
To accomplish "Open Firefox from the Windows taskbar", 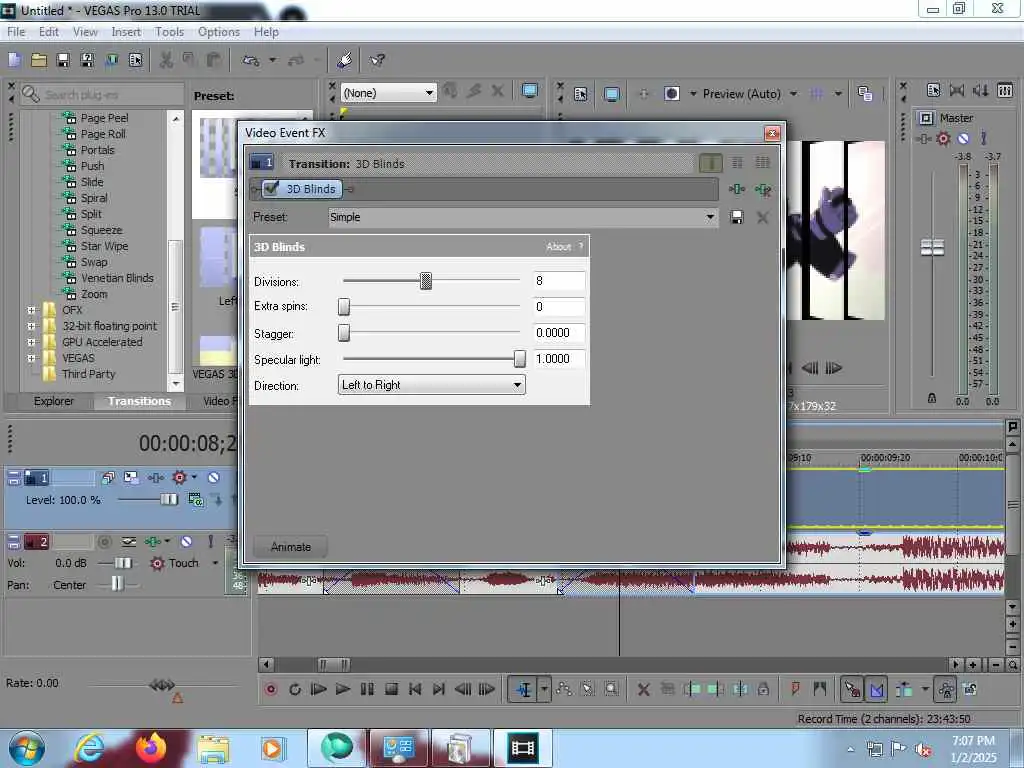I will tap(150, 748).
